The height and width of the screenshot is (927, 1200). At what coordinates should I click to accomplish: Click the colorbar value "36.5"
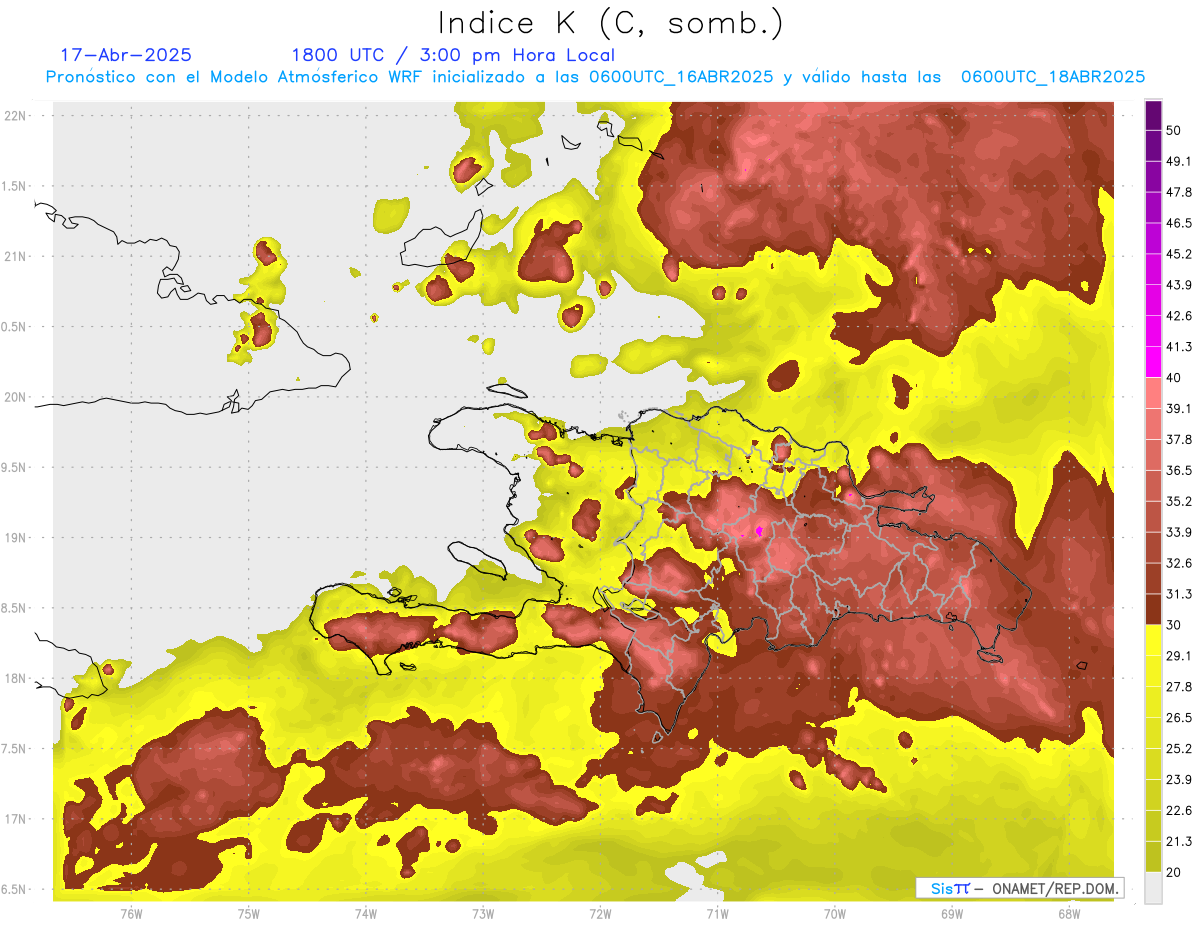tap(1178, 470)
